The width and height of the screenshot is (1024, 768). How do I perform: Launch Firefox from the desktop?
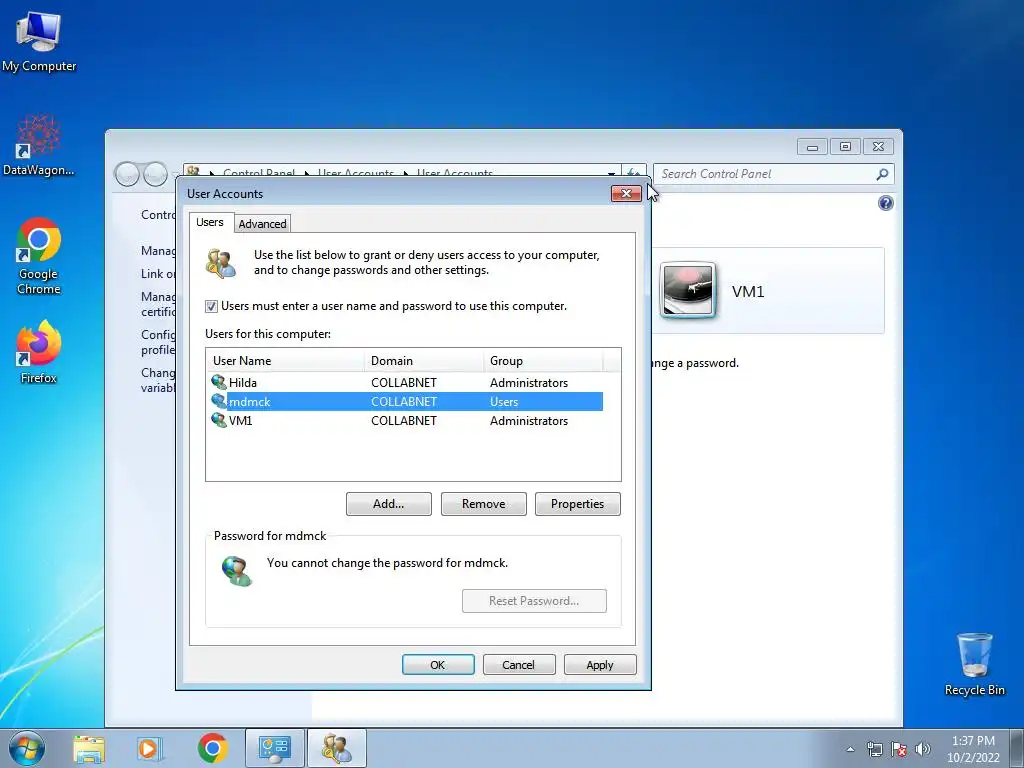click(x=39, y=351)
